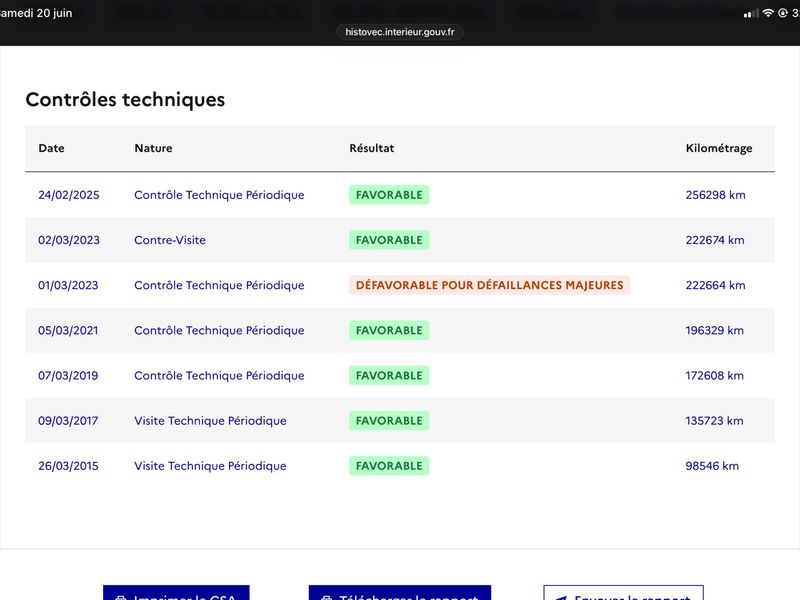Click the FAVORABLE badge for 09/03/2017

coord(389,420)
